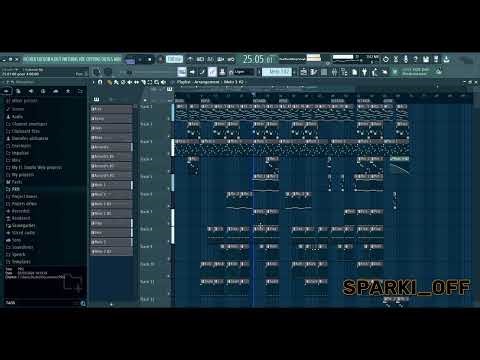Open the playlist options menu arrow

click(93, 82)
